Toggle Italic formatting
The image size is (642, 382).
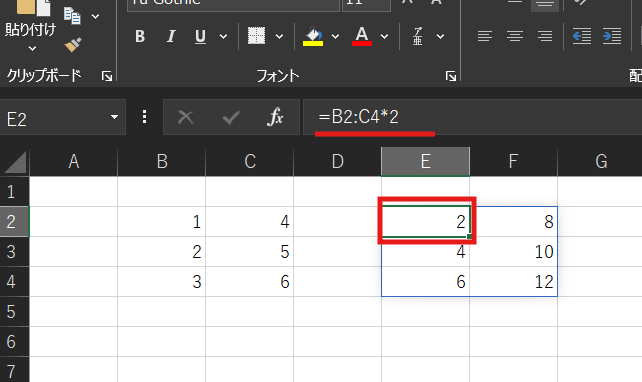(171, 36)
